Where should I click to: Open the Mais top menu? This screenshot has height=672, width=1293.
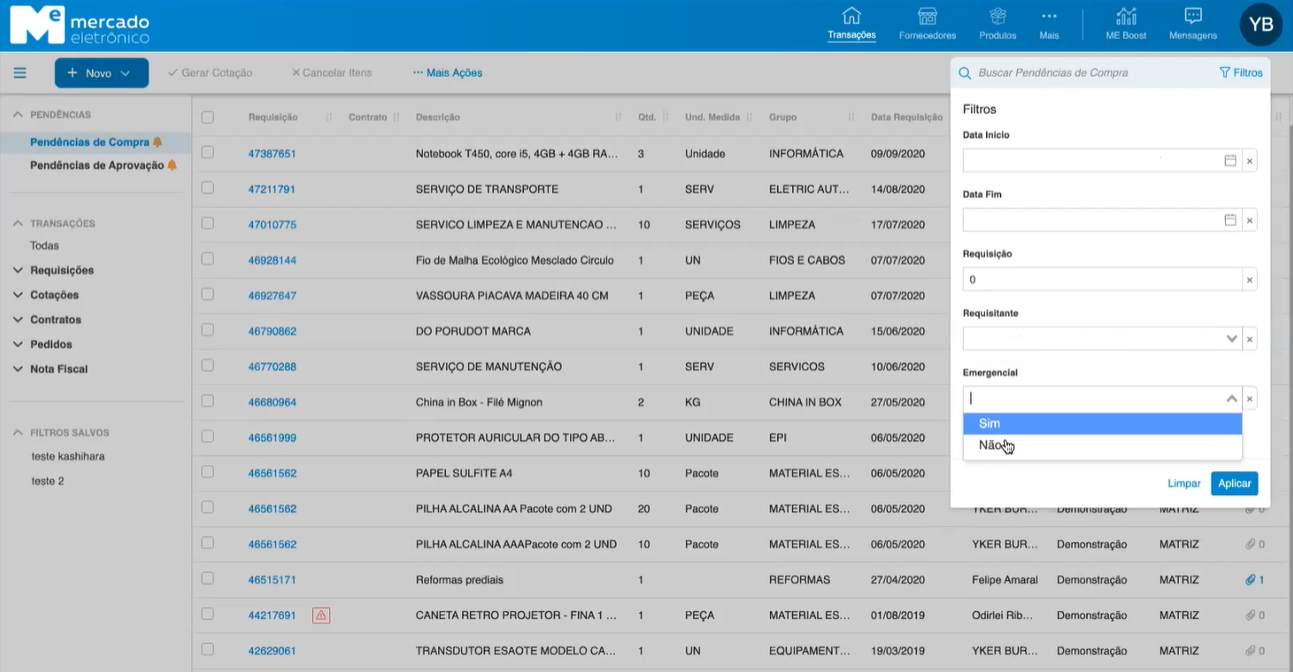coord(1049,25)
